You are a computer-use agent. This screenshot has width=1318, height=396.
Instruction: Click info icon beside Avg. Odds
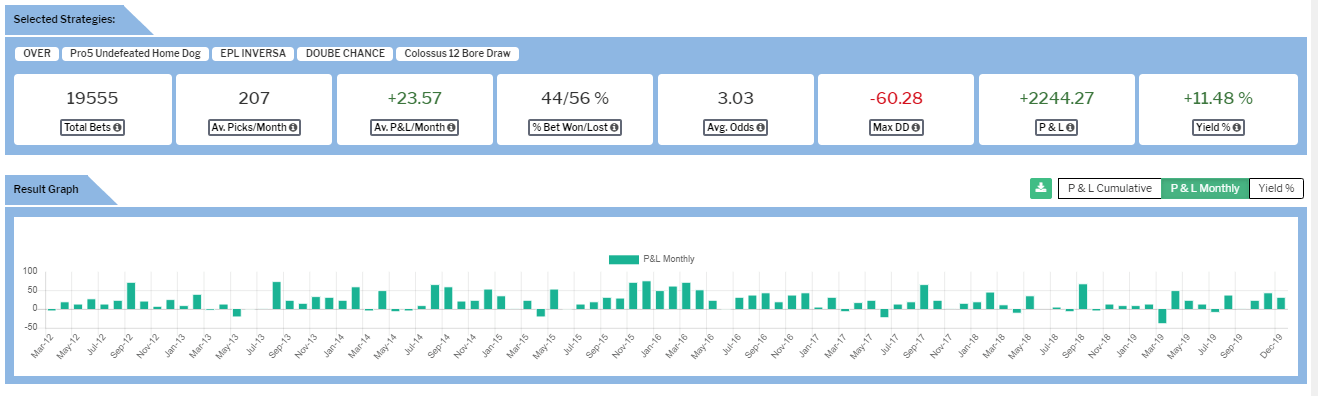click(x=761, y=128)
